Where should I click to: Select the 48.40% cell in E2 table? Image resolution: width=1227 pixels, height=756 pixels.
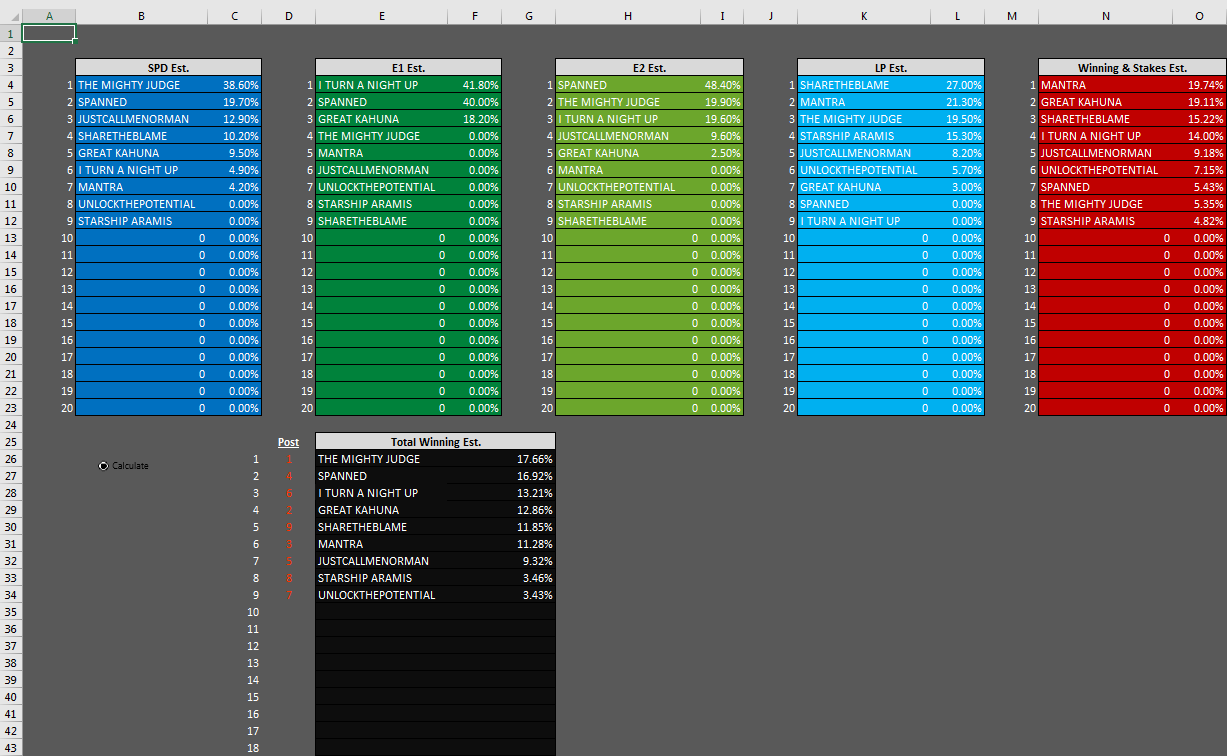click(x=722, y=86)
